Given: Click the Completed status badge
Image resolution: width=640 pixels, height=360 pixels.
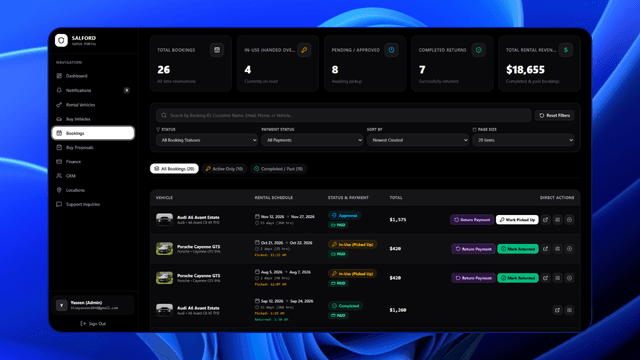Looking at the screenshot, I should (x=345, y=306).
